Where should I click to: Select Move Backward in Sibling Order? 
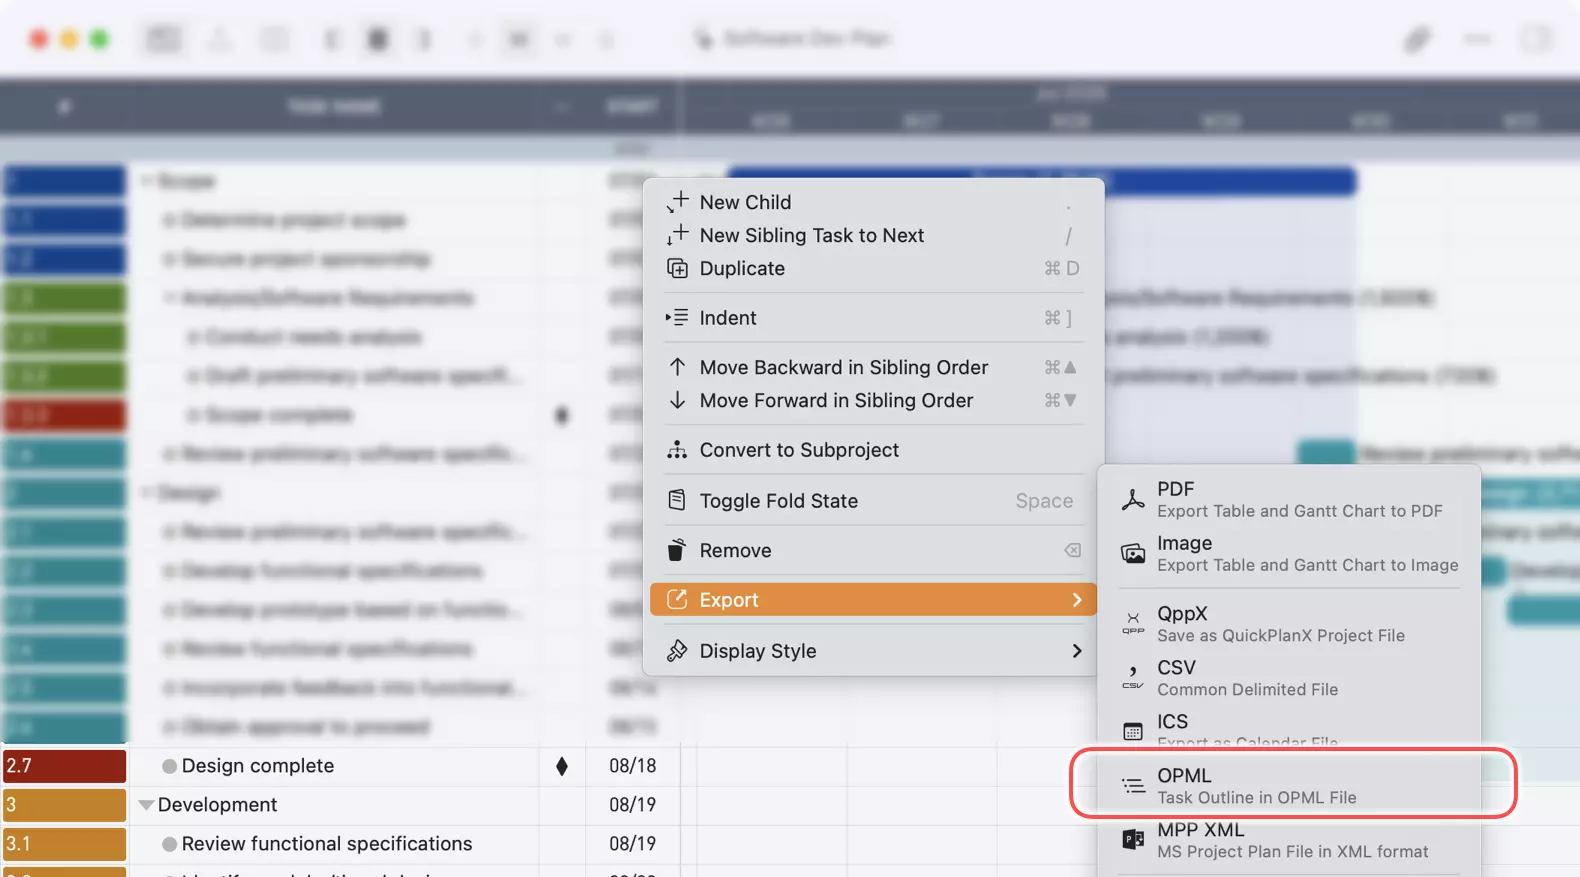[x=843, y=367]
